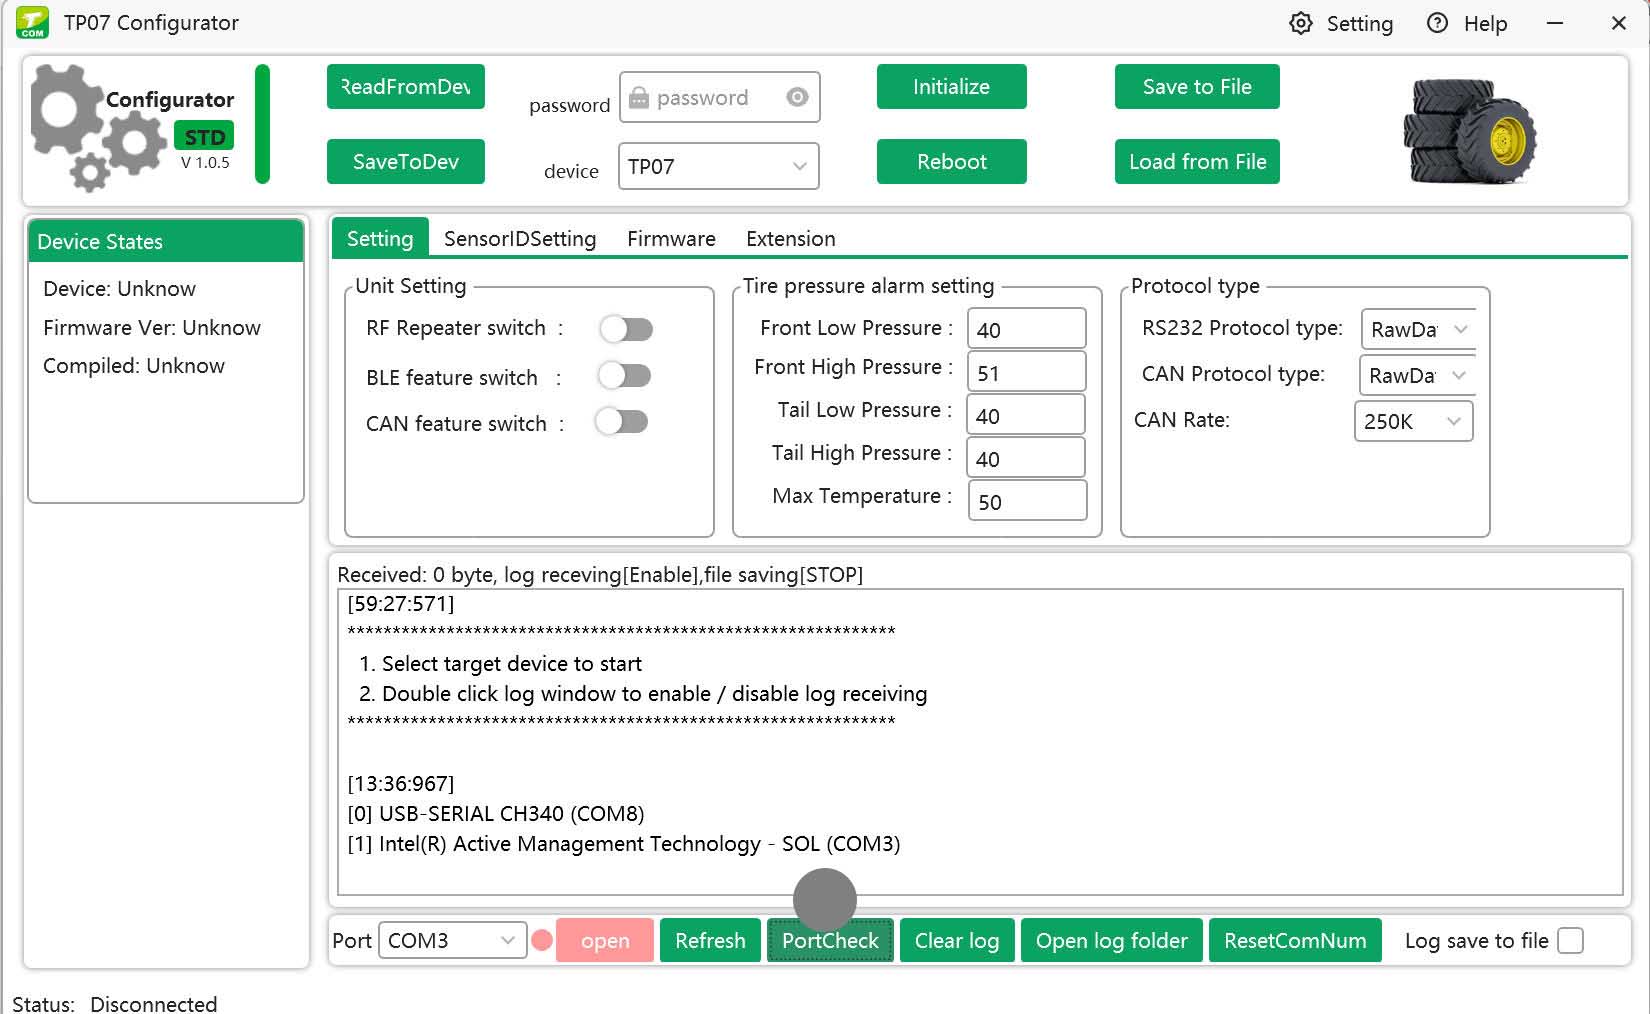Click the tire stack image
The image size is (1650, 1014).
pos(1469,131)
